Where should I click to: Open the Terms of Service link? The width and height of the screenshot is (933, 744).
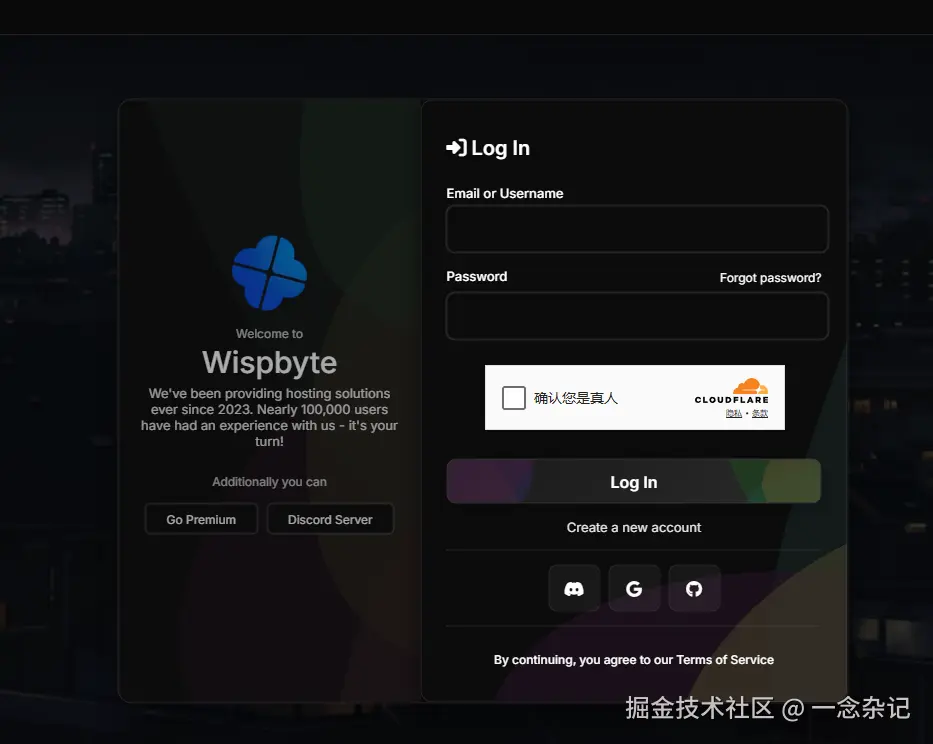point(725,659)
